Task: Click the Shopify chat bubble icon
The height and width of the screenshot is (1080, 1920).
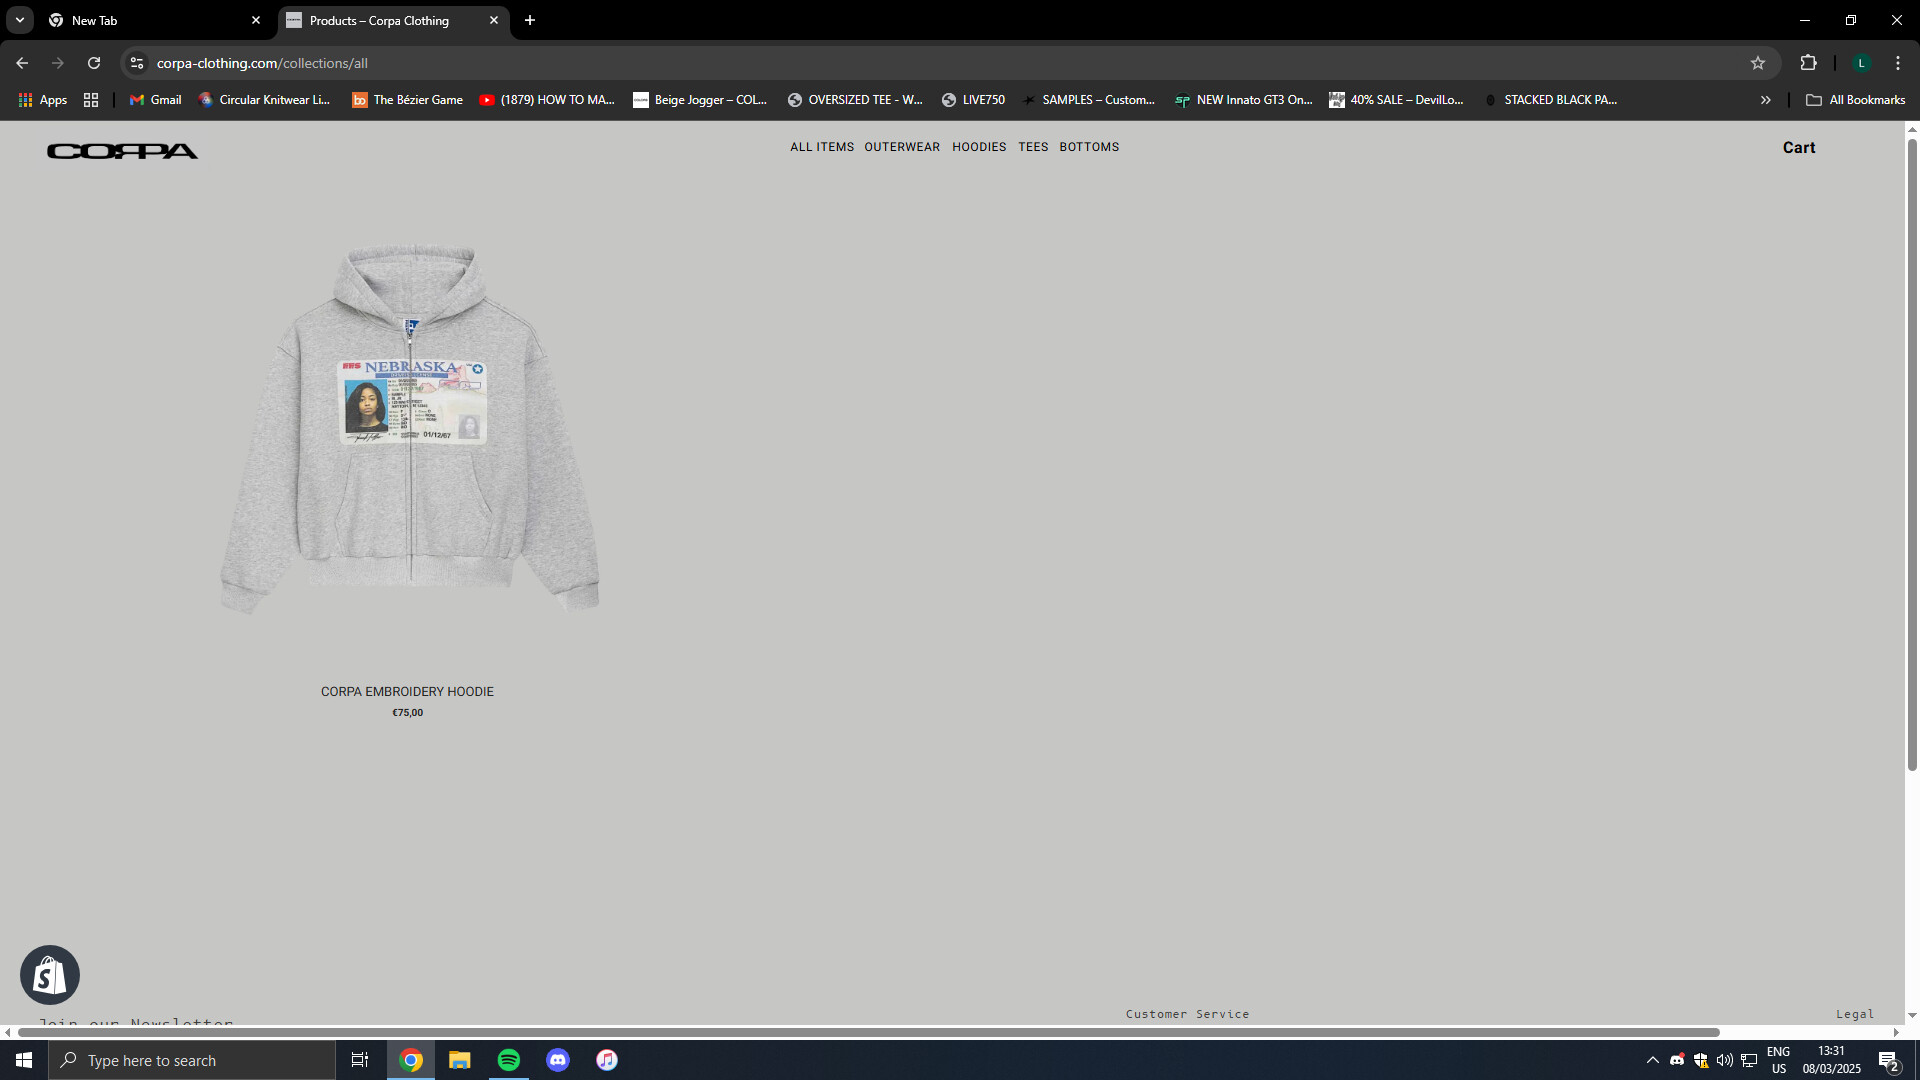Action: coord(50,975)
